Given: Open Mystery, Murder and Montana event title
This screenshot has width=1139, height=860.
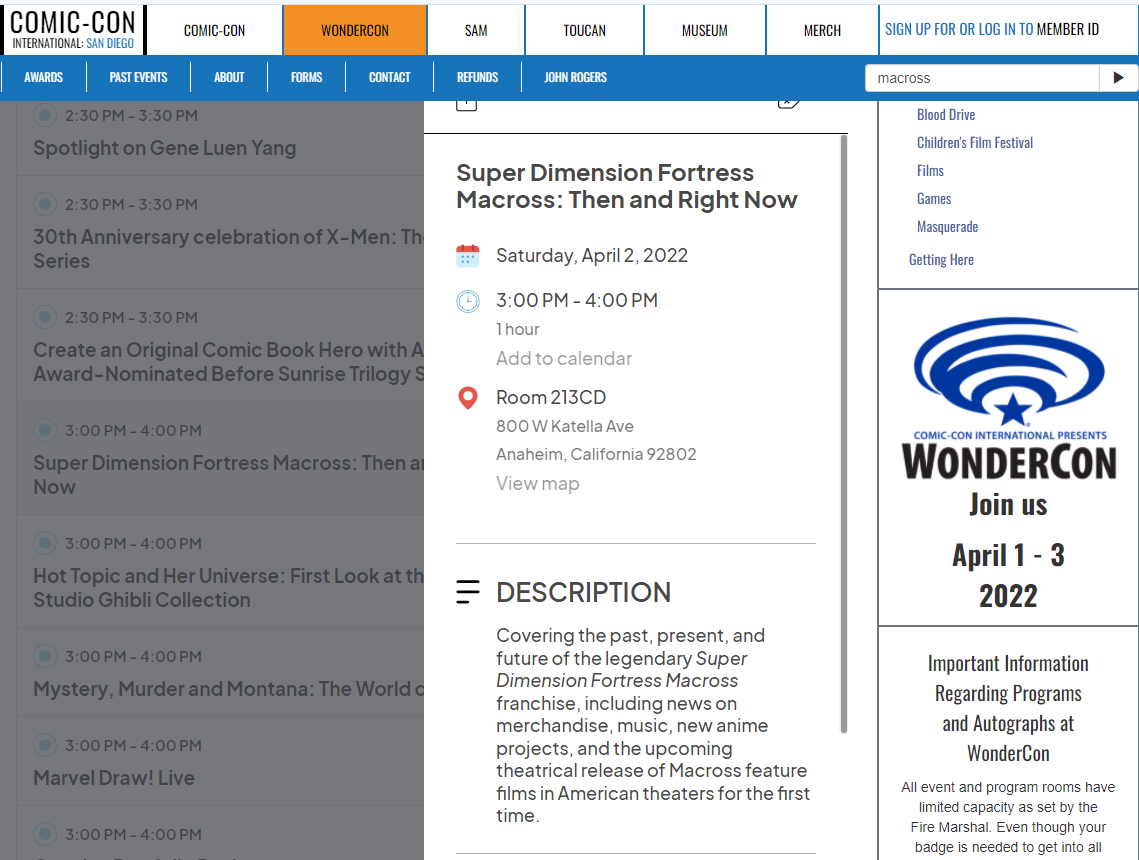Looking at the screenshot, I should [229, 689].
